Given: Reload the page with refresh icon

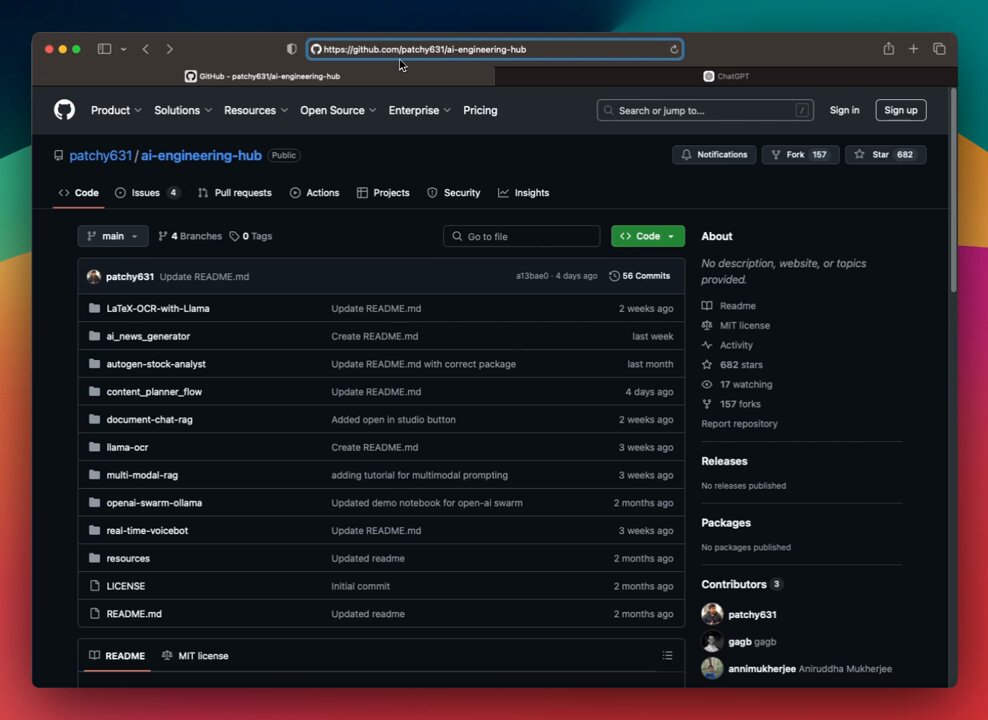Looking at the screenshot, I should click(x=674, y=49).
